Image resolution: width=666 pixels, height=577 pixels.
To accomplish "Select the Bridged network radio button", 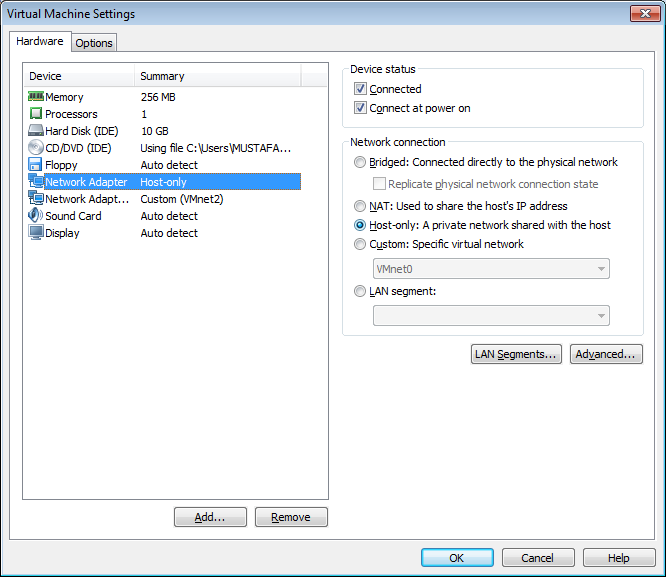I will [x=360, y=162].
